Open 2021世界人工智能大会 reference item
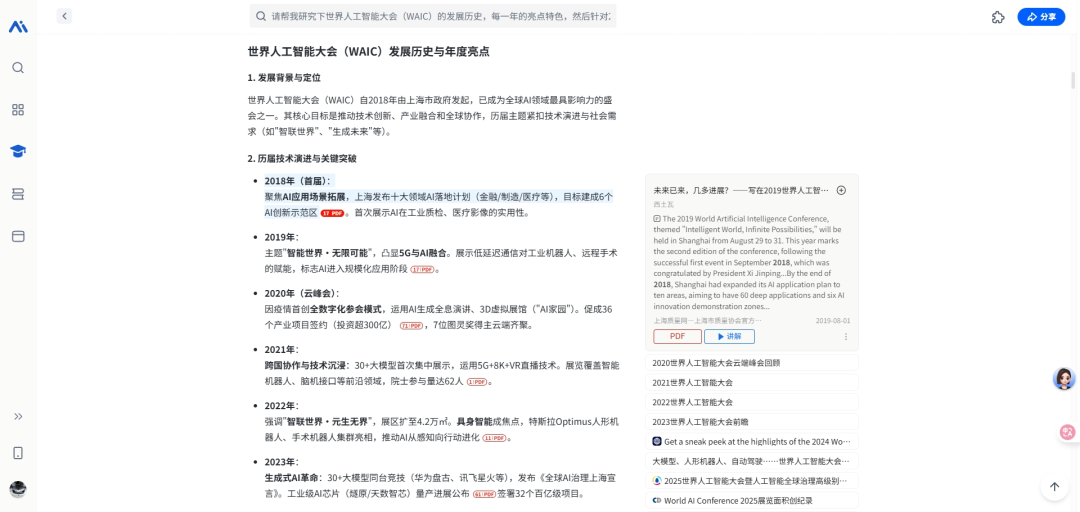The height and width of the screenshot is (512, 1080). (751, 382)
